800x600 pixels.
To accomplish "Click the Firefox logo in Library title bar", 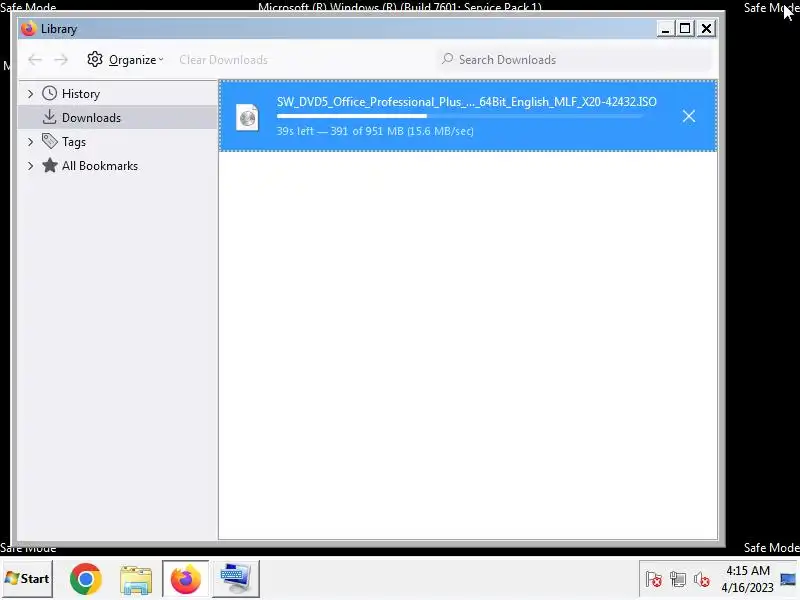I will [x=29, y=29].
